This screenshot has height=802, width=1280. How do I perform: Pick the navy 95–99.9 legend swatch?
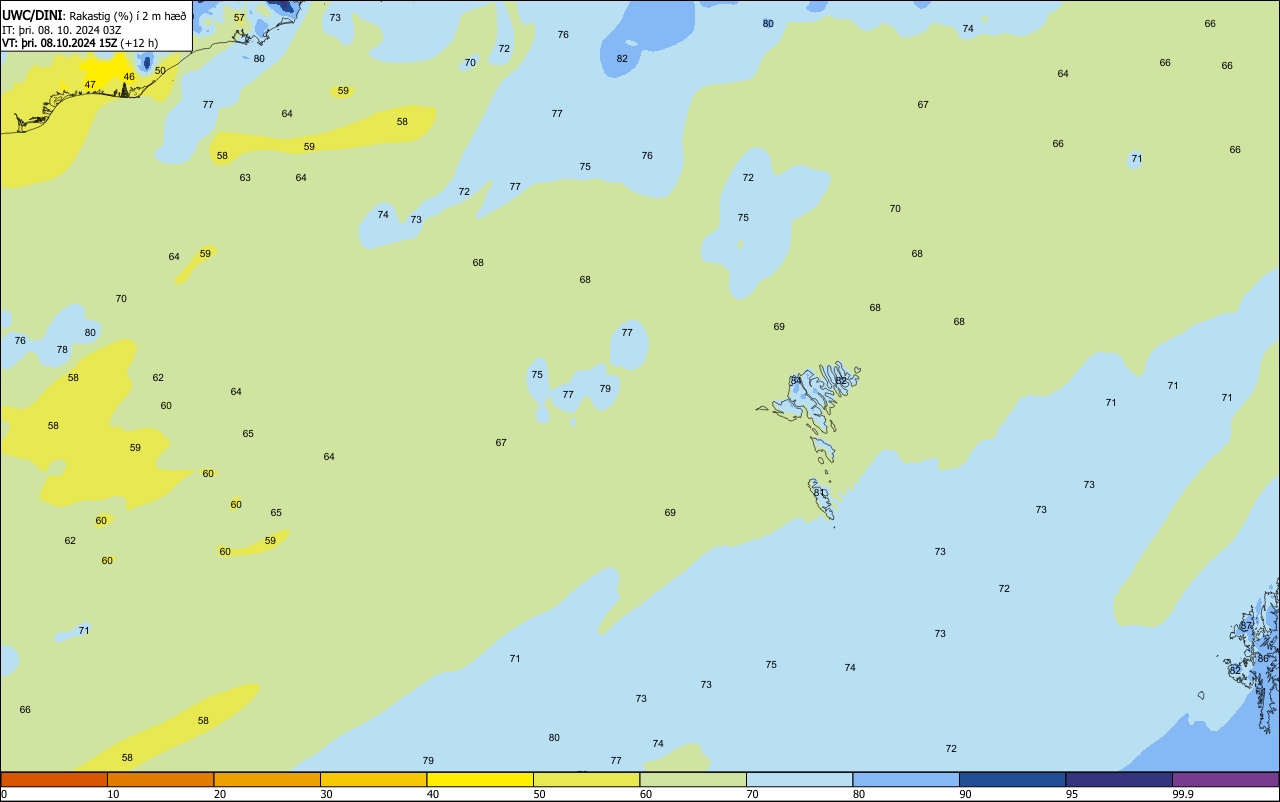1119,779
